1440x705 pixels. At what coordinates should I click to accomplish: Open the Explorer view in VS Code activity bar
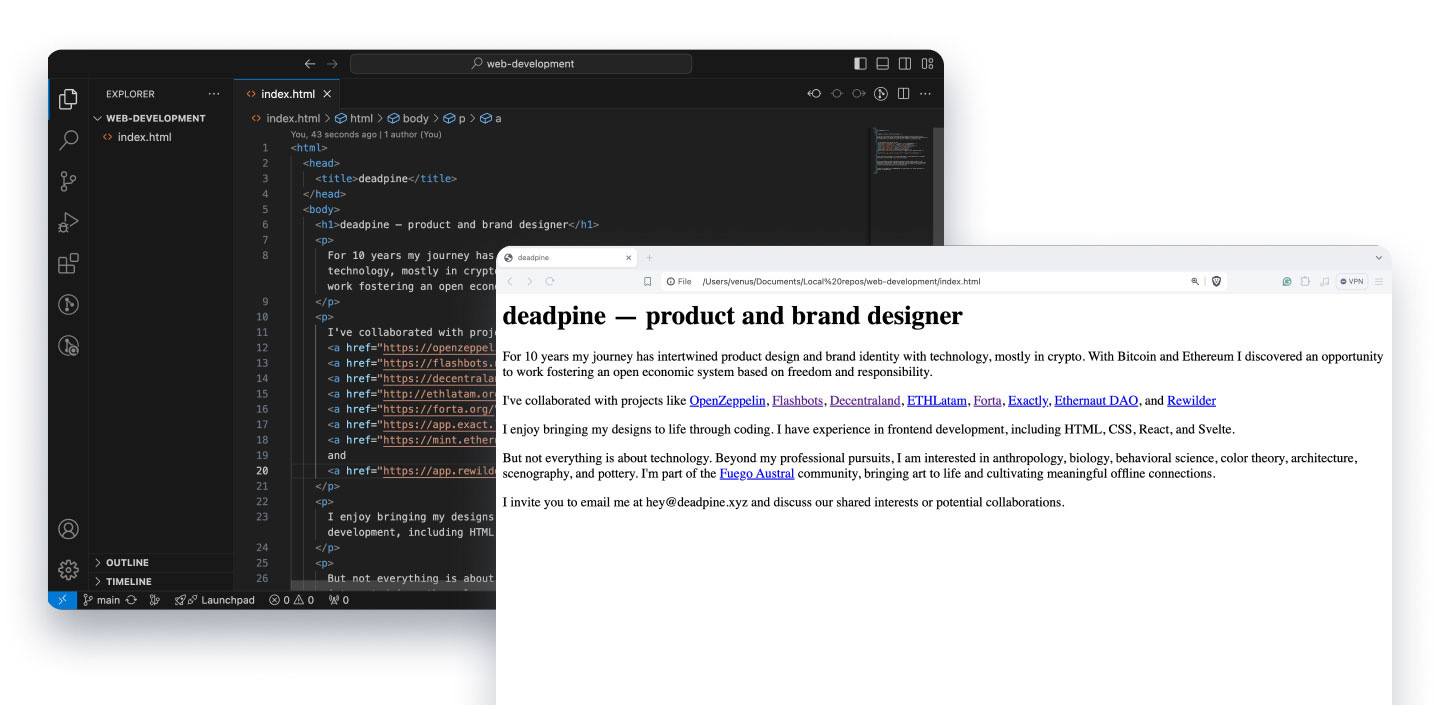[x=68, y=99]
